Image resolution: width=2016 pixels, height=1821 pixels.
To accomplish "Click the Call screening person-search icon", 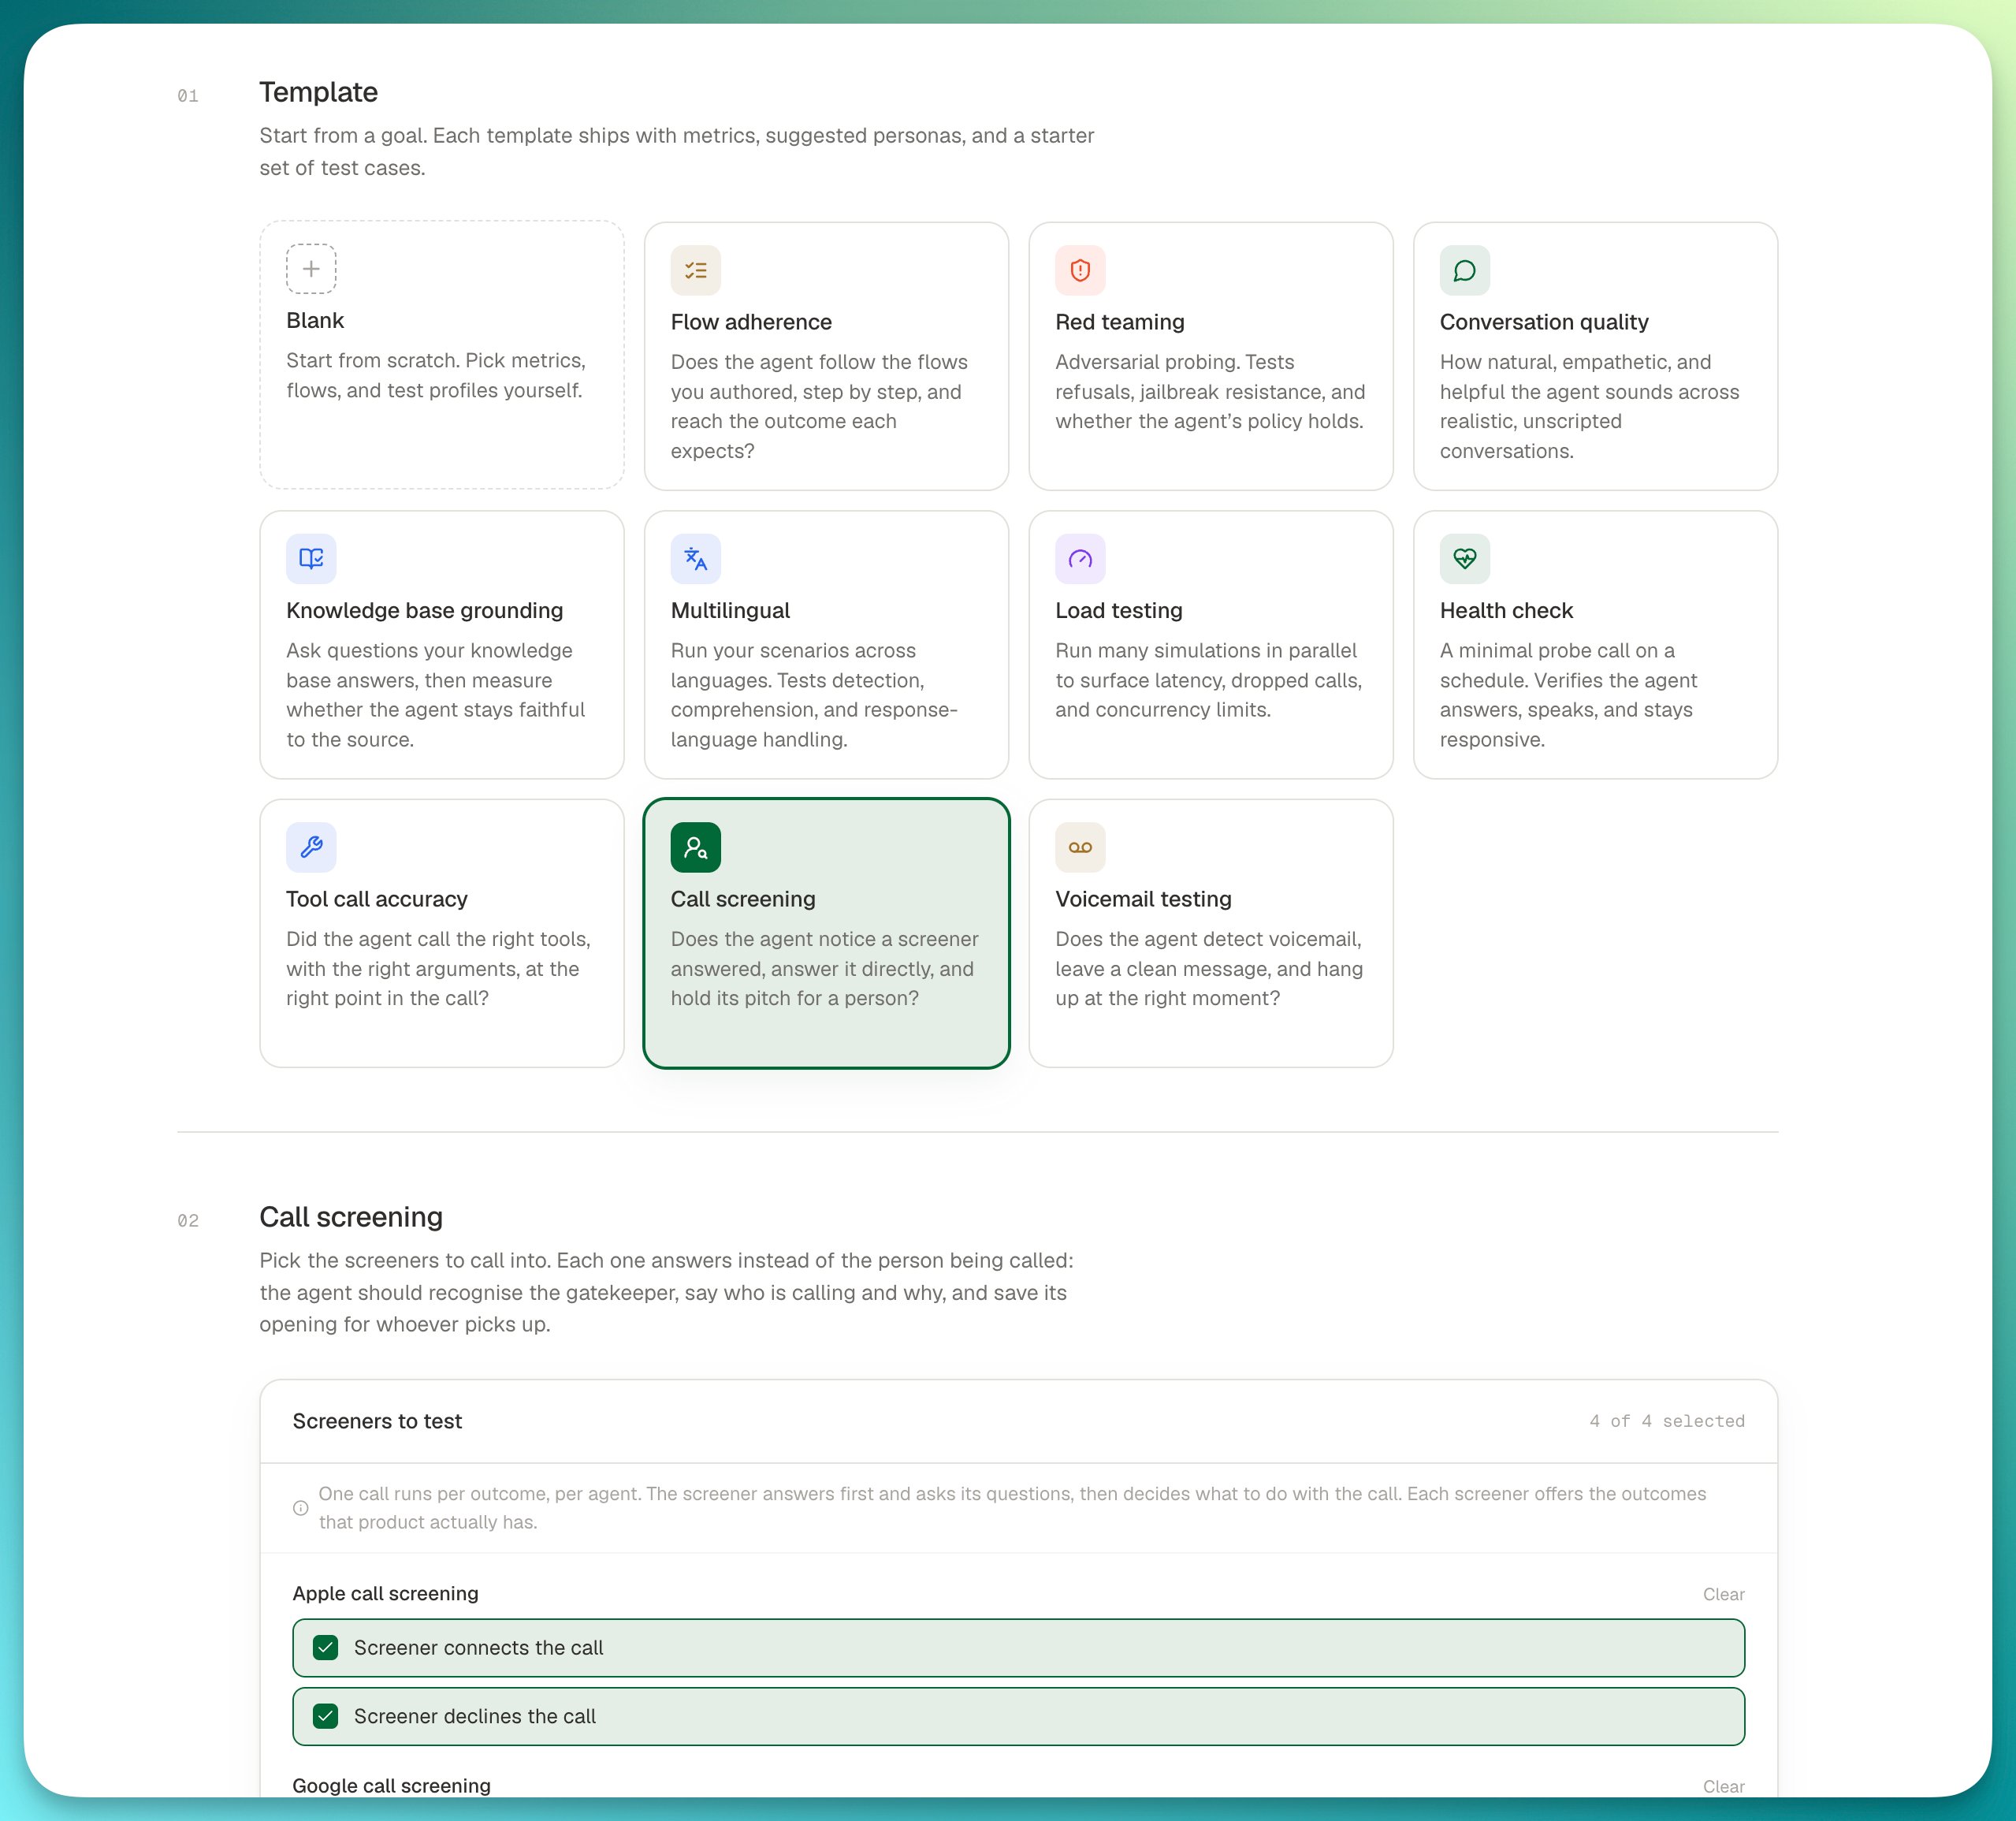I will 696,847.
